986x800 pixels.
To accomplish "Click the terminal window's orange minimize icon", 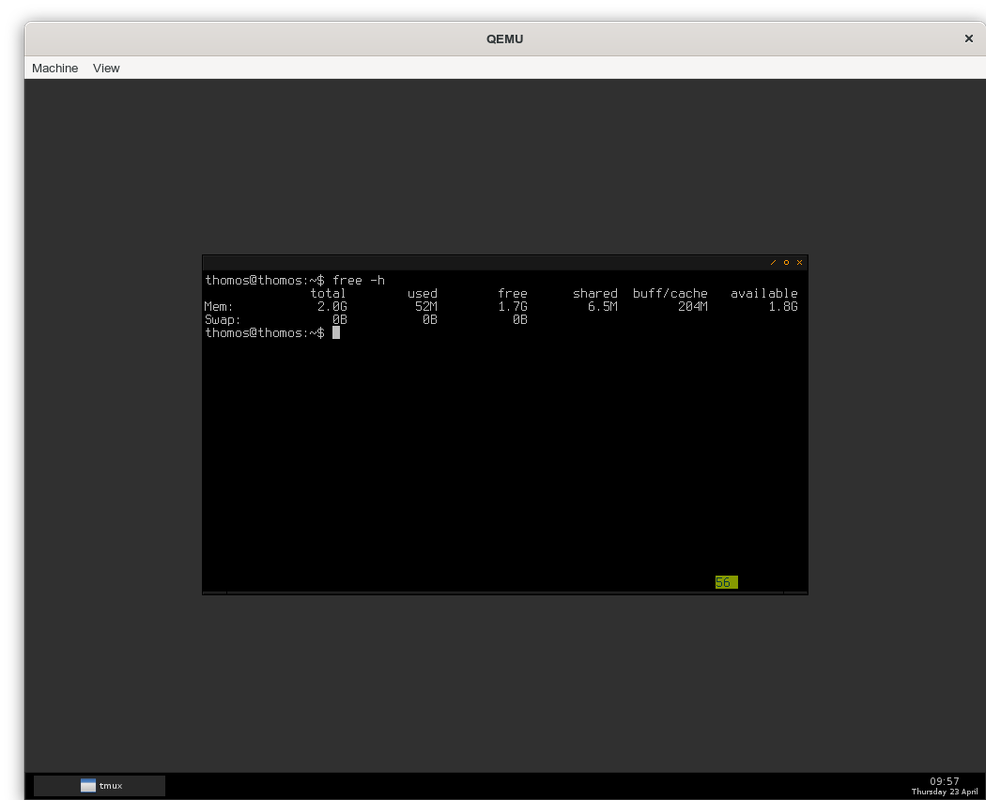I will point(773,262).
